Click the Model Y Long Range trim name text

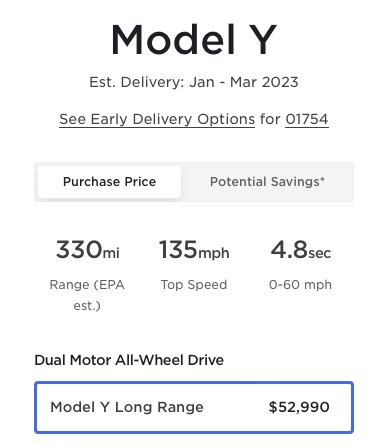pos(127,407)
